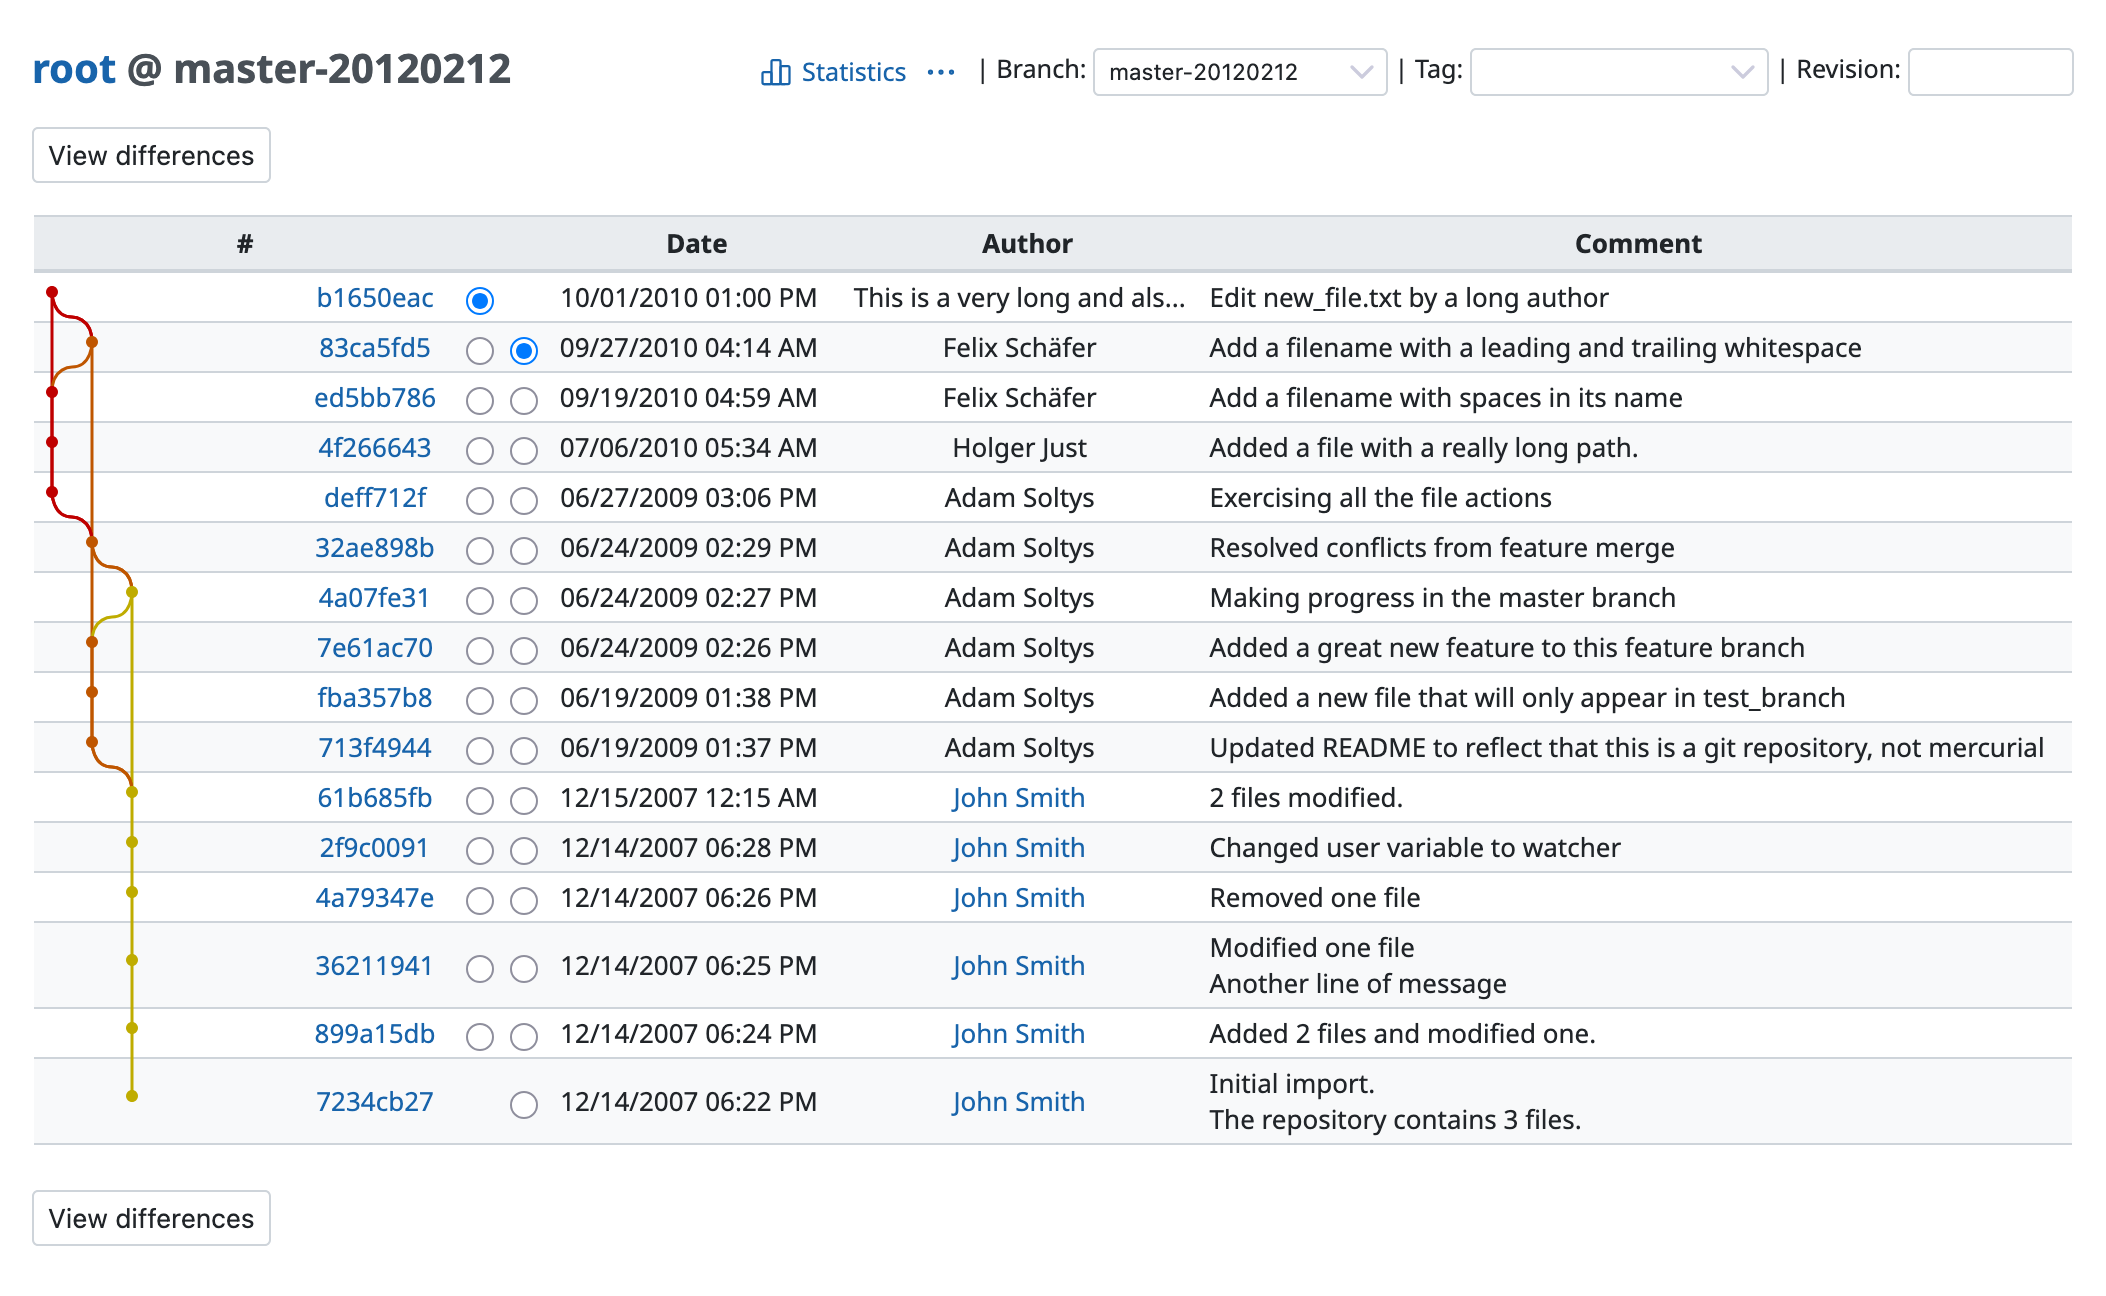The image size is (2106, 1296).
Task: Click the yellow graph node for 7234cb27
Action: [132, 1096]
